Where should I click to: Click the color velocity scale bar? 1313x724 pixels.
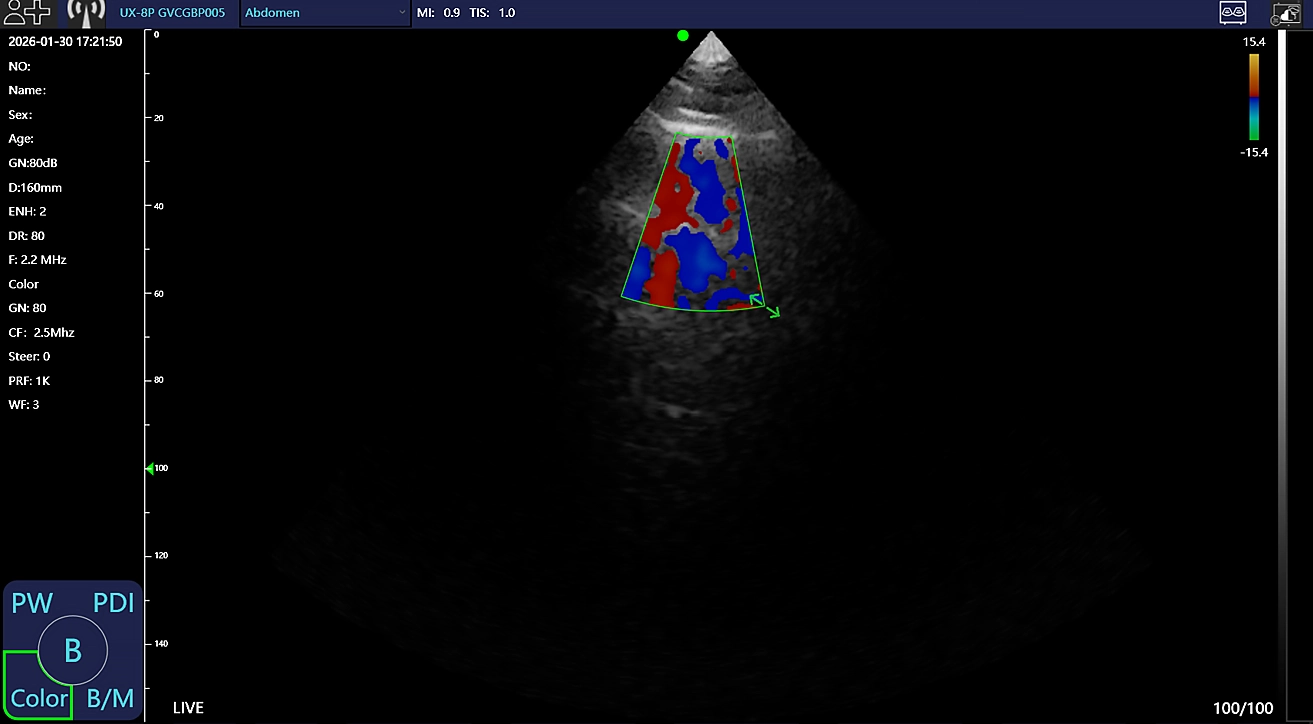point(1254,96)
